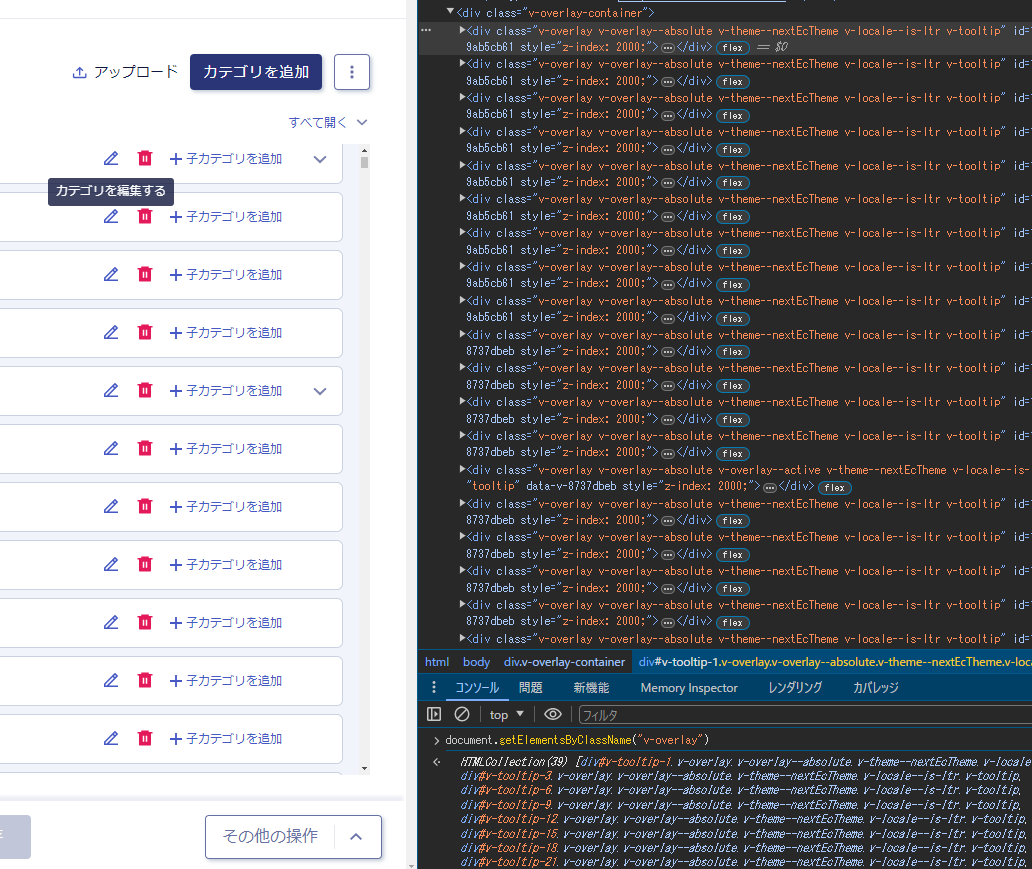Expand the v-overlay--active div node triangle
This screenshot has height=869, width=1032.
463,469
